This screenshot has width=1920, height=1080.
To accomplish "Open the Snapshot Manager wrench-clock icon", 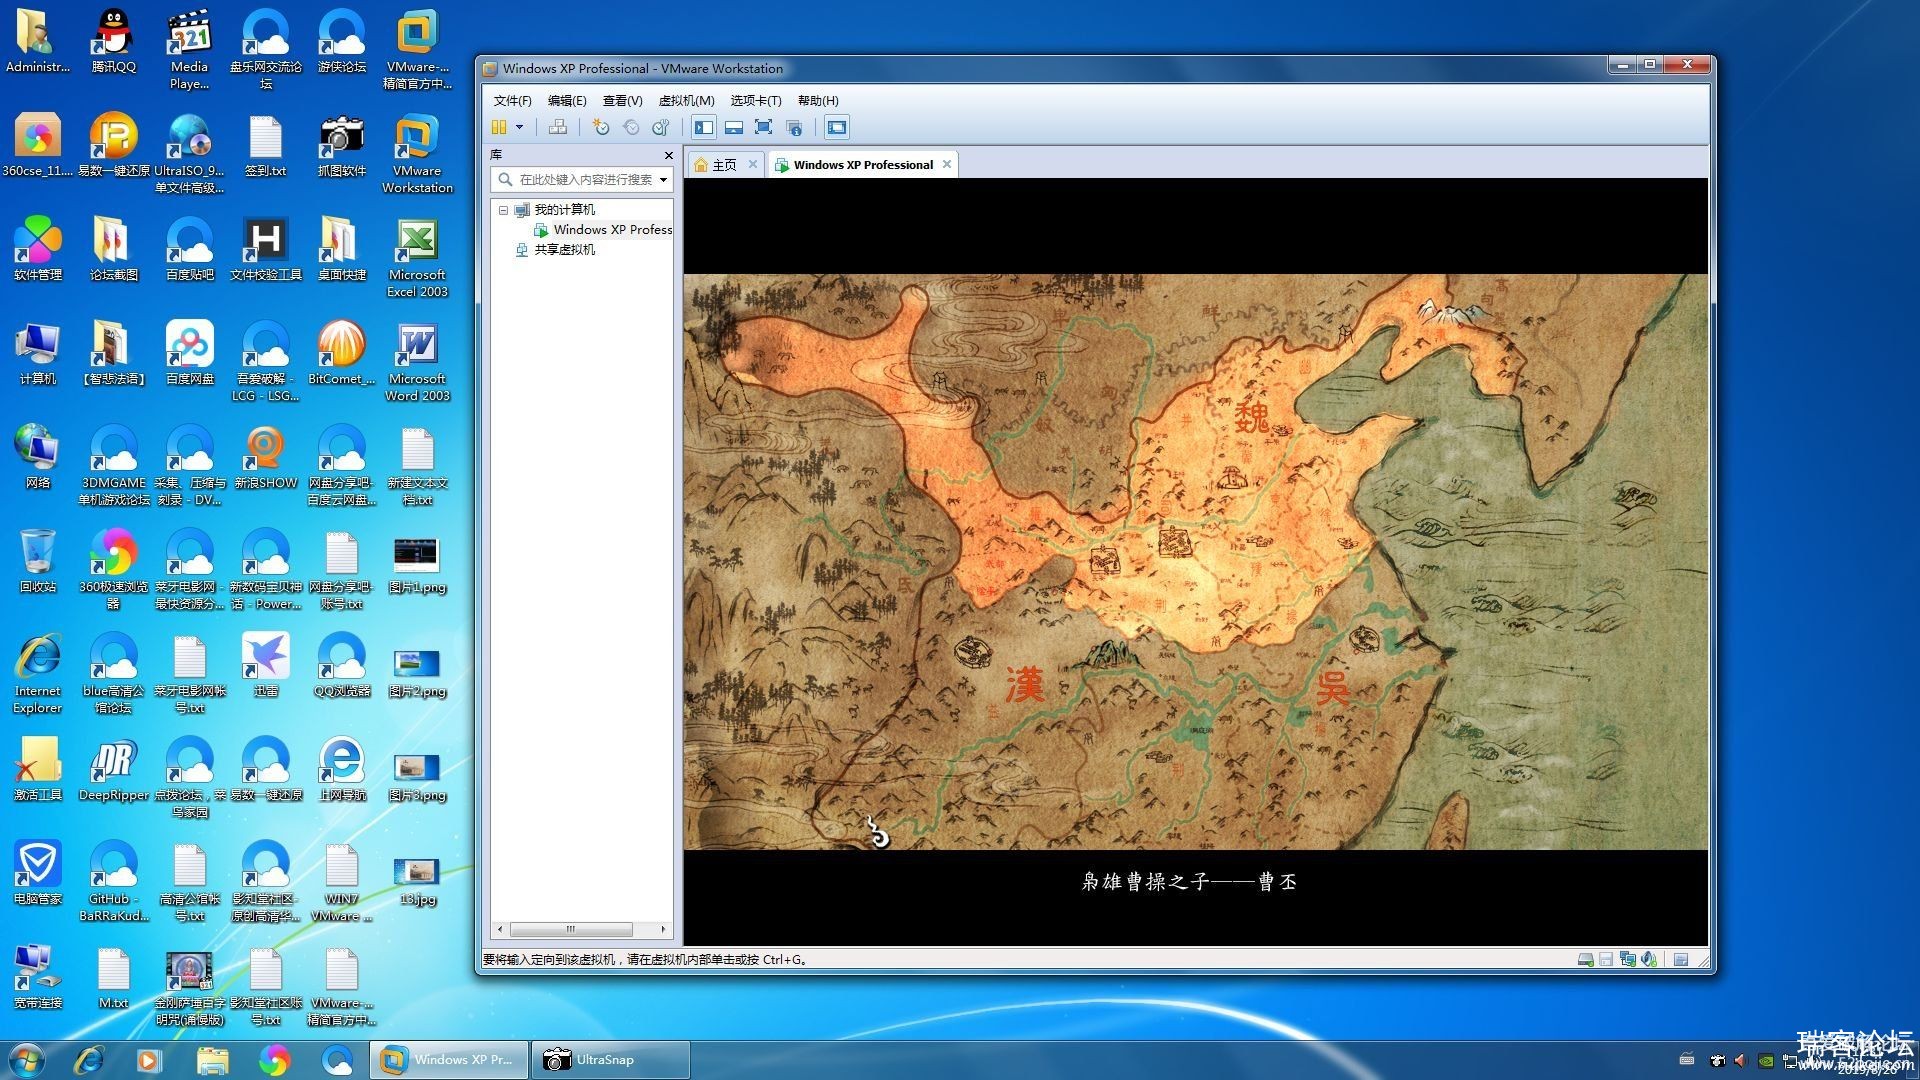I will [x=661, y=127].
